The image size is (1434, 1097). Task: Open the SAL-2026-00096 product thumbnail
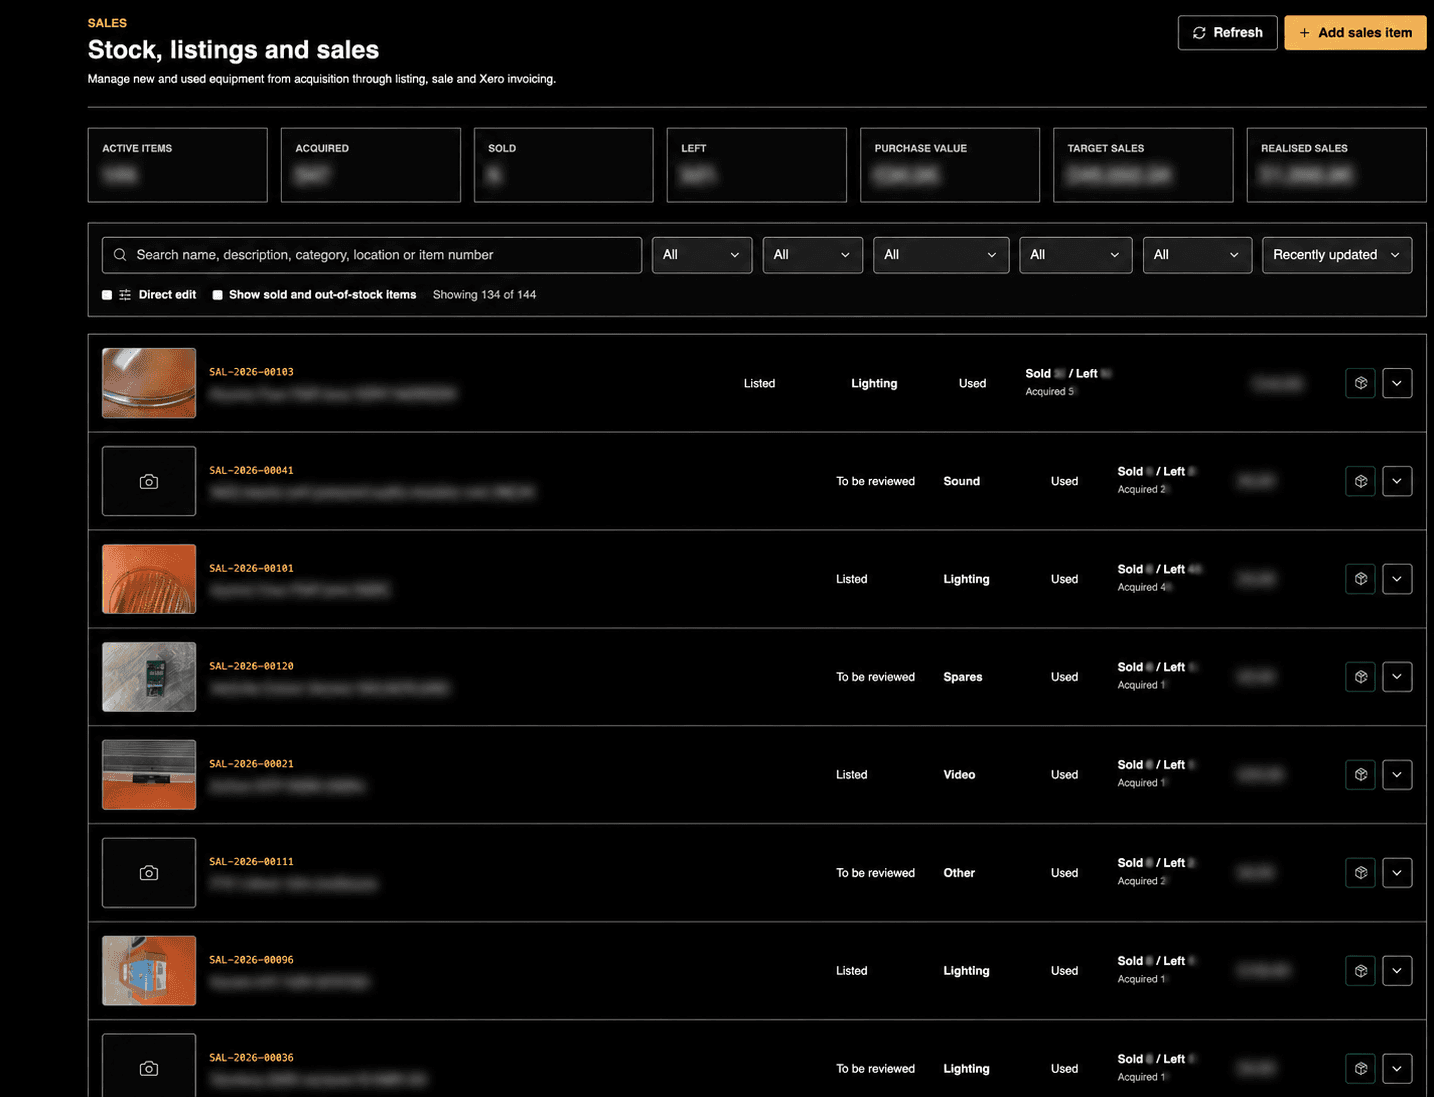coord(149,971)
